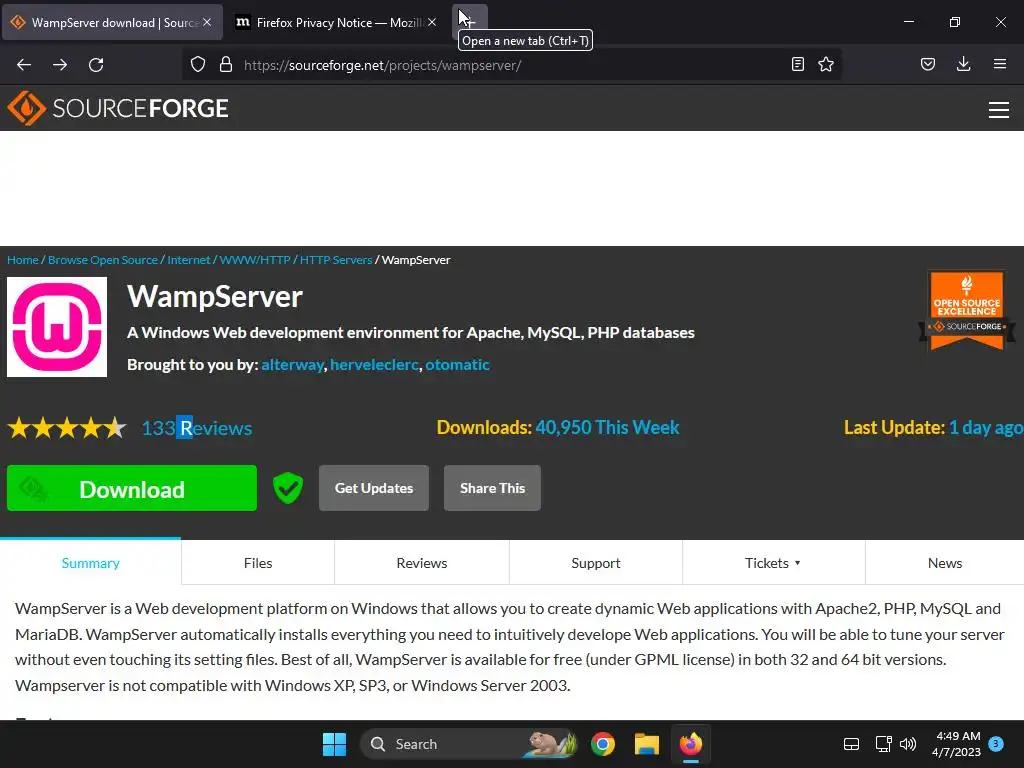Visit the alterway author profile
This screenshot has width=1024, height=768.
[293, 364]
